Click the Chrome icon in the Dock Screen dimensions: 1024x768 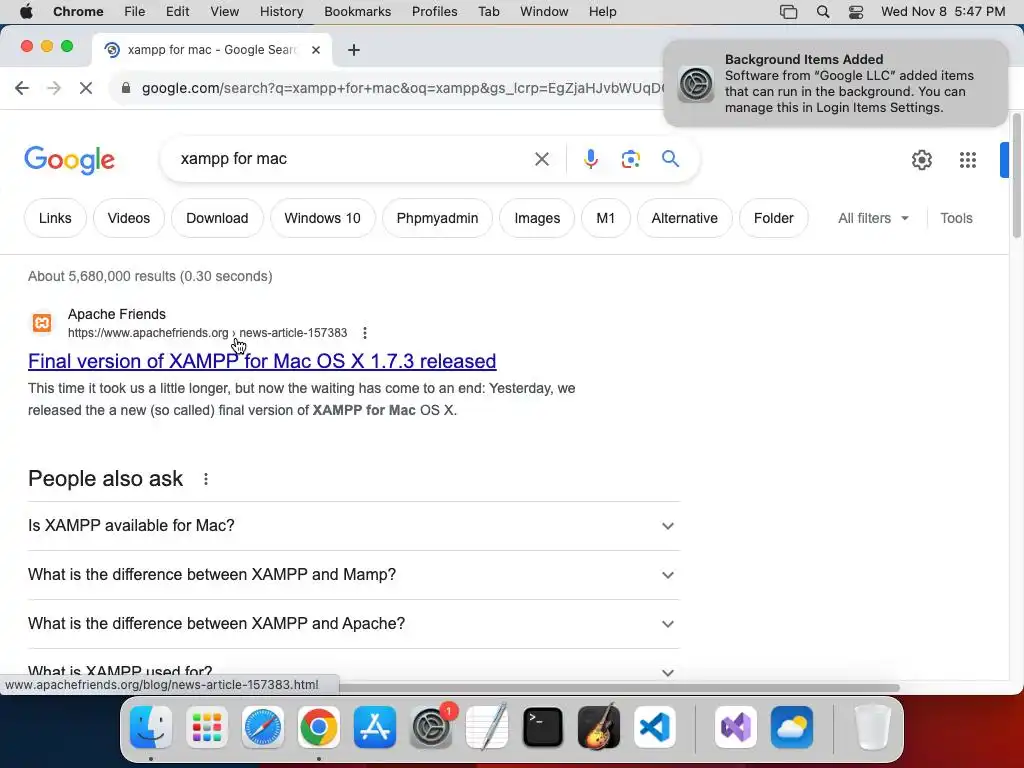pyautogui.click(x=319, y=727)
